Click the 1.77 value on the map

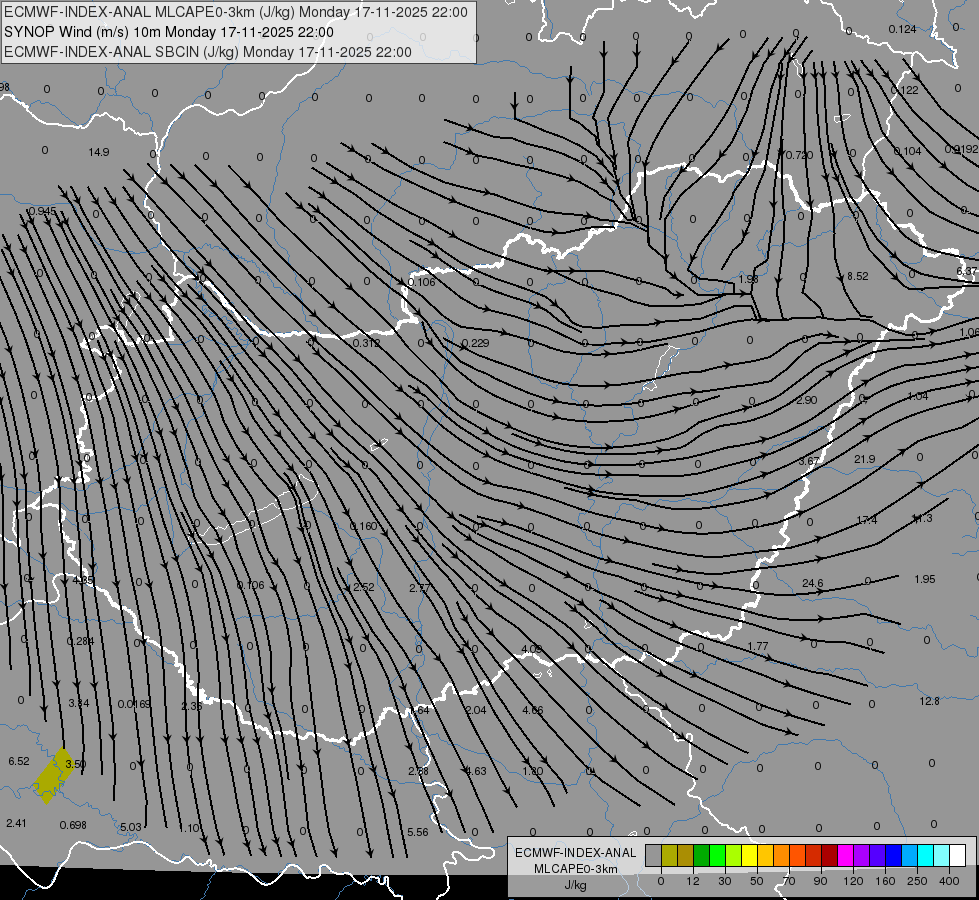[x=757, y=646]
